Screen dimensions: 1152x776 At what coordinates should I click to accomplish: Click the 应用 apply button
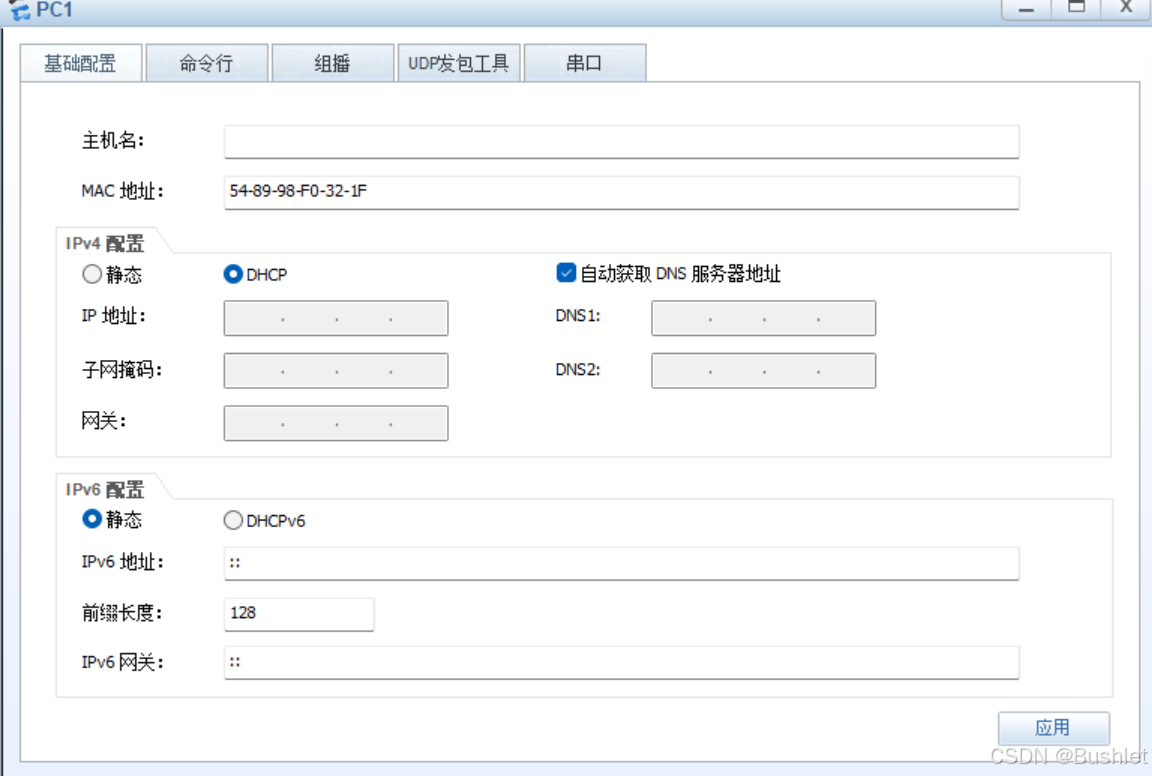pyautogui.click(x=1054, y=728)
